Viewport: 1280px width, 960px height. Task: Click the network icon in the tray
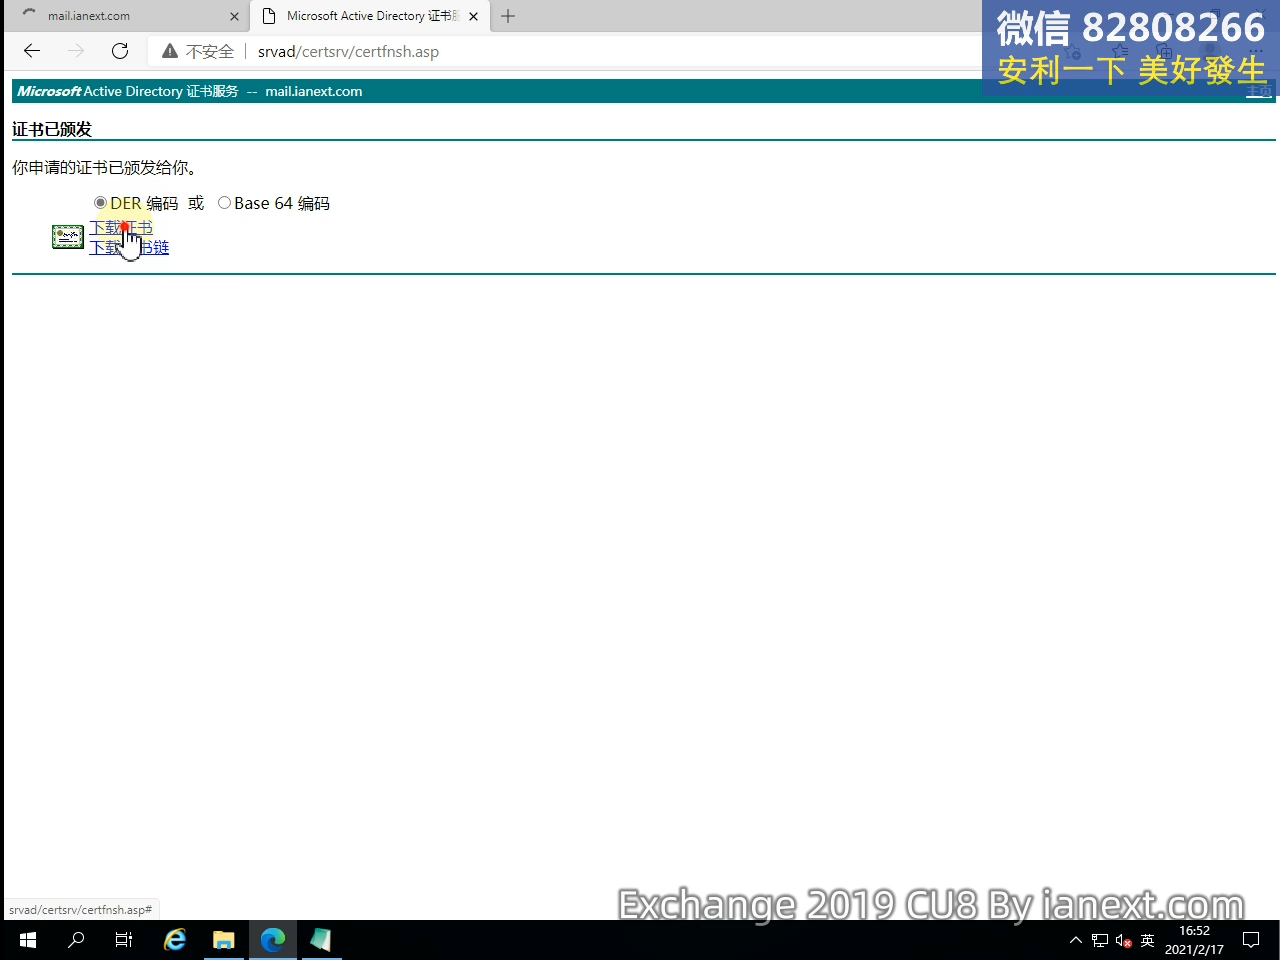1100,940
